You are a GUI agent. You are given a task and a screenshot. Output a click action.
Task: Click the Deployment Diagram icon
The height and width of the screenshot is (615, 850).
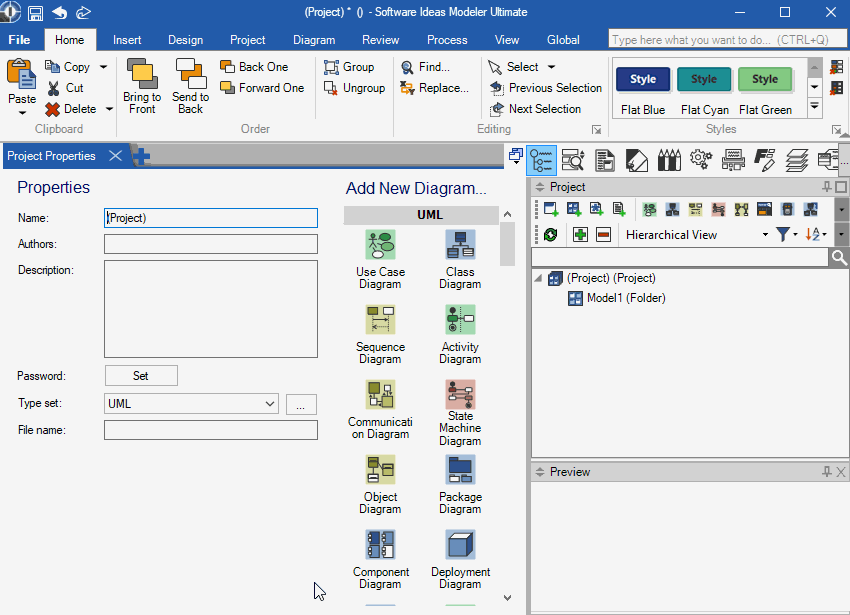pos(460,546)
